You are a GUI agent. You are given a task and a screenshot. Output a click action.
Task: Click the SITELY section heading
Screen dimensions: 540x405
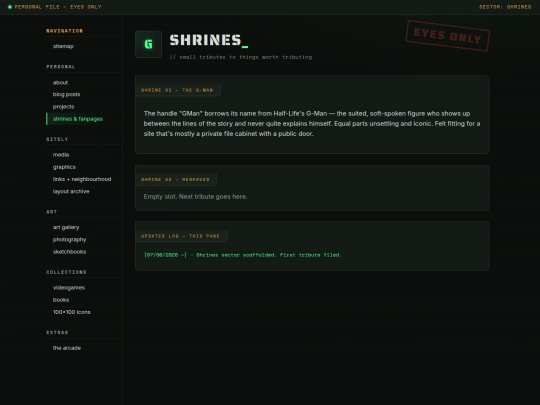coord(57,139)
